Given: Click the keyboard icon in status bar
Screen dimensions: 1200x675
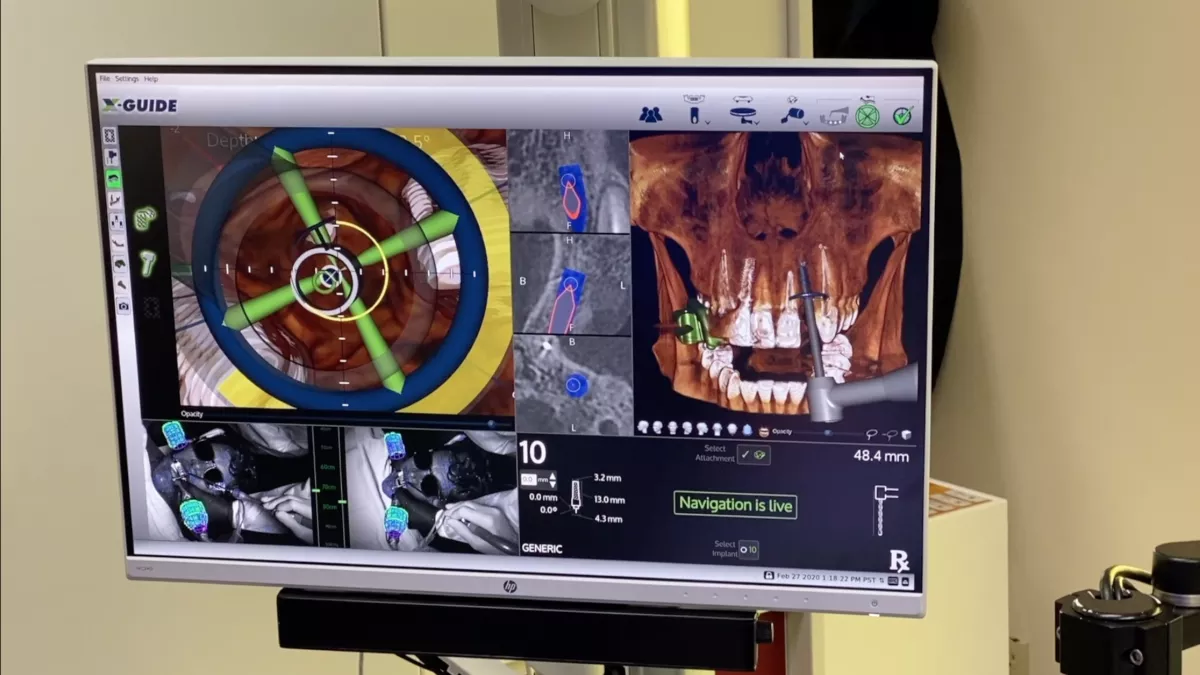Looking at the screenshot, I should tap(891, 580).
